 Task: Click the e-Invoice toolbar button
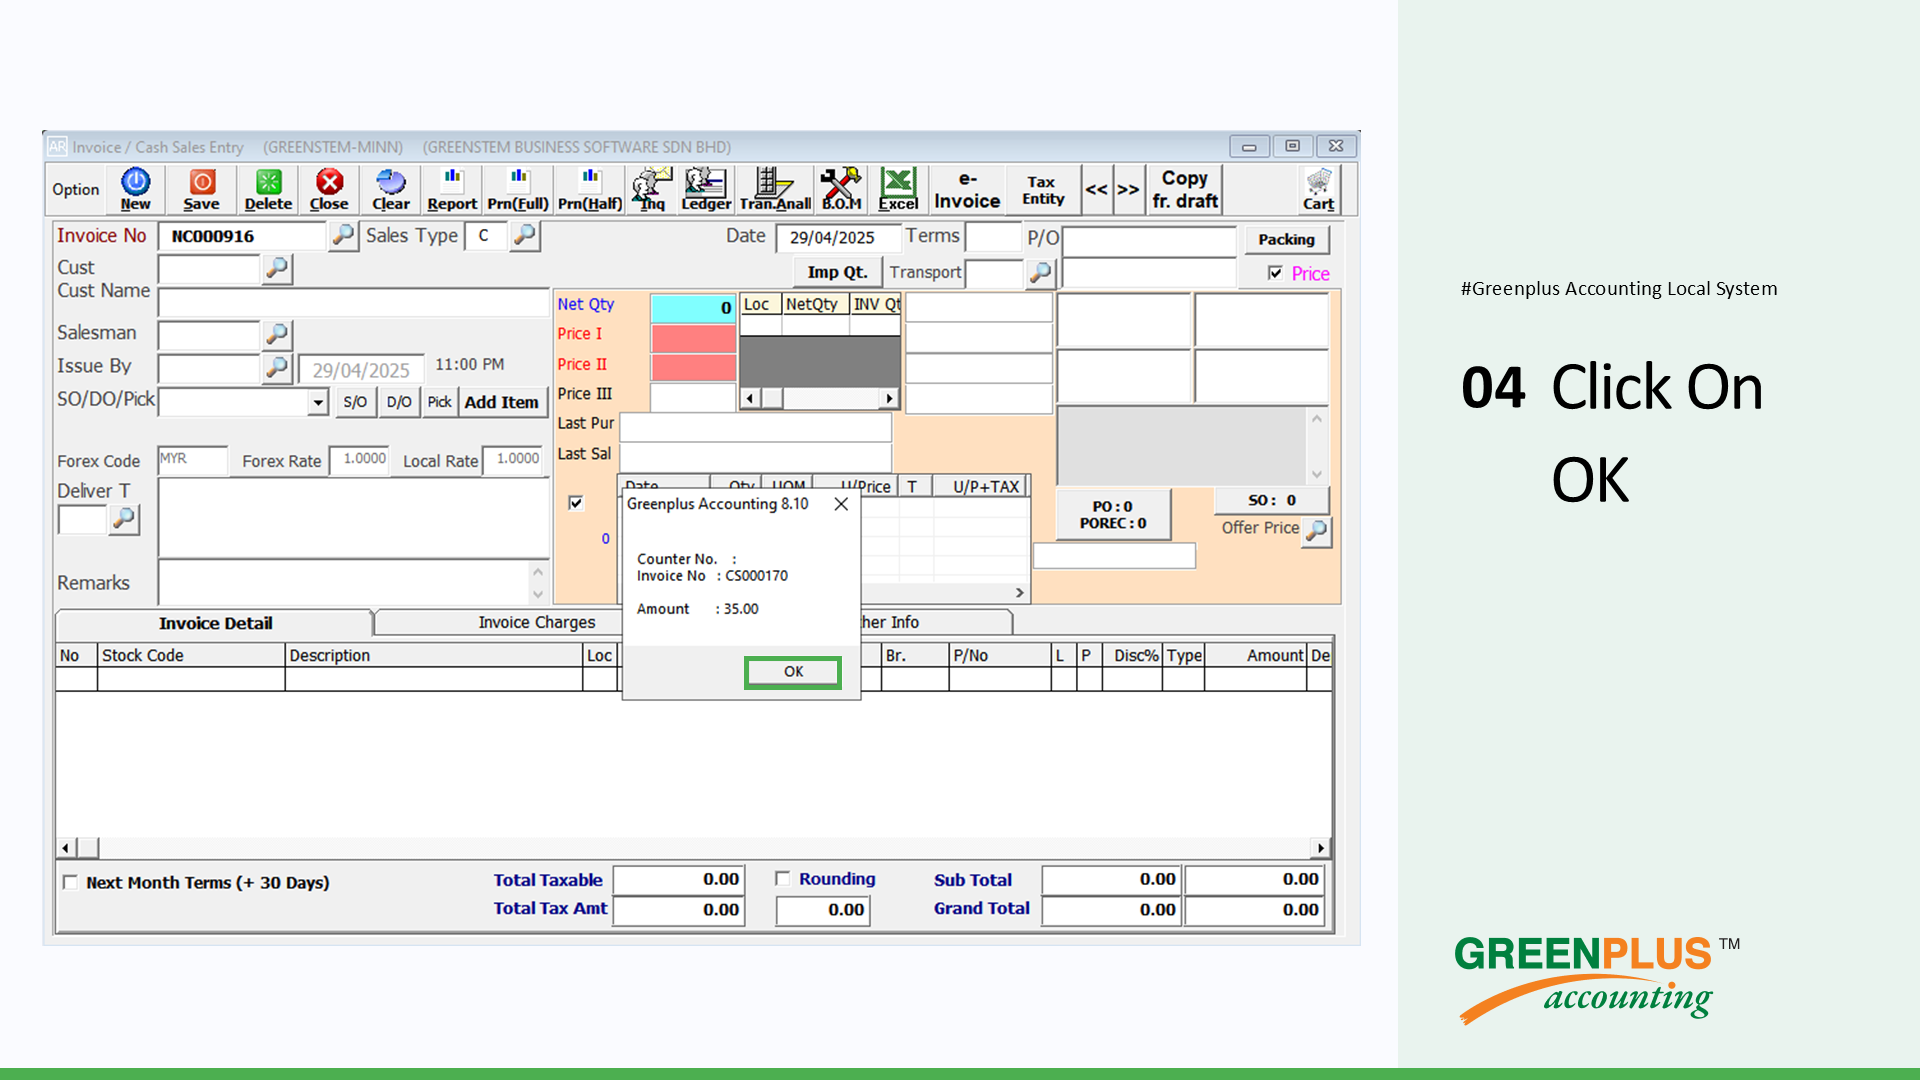coord(967,190)
